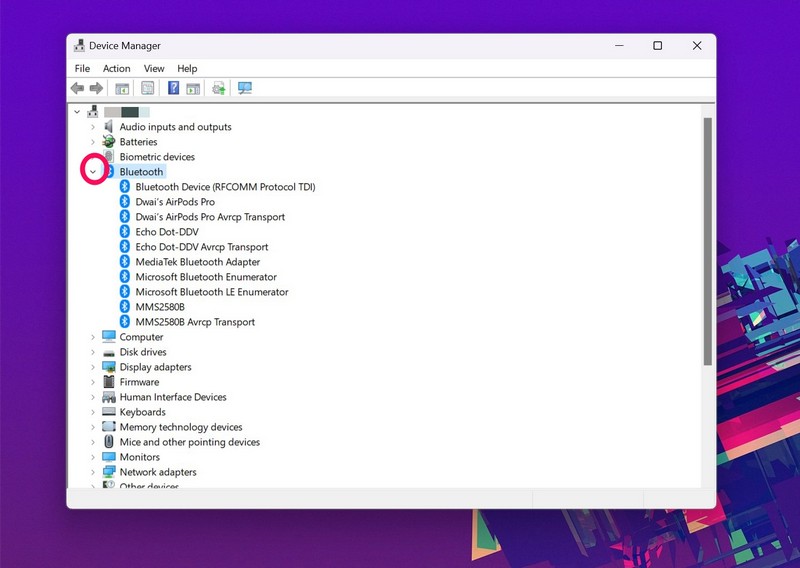Image resolution: width=800 pixels, height=568 pixels.
Task: Click the Back arrow toolbar icon
Action: tap(77, 89)
